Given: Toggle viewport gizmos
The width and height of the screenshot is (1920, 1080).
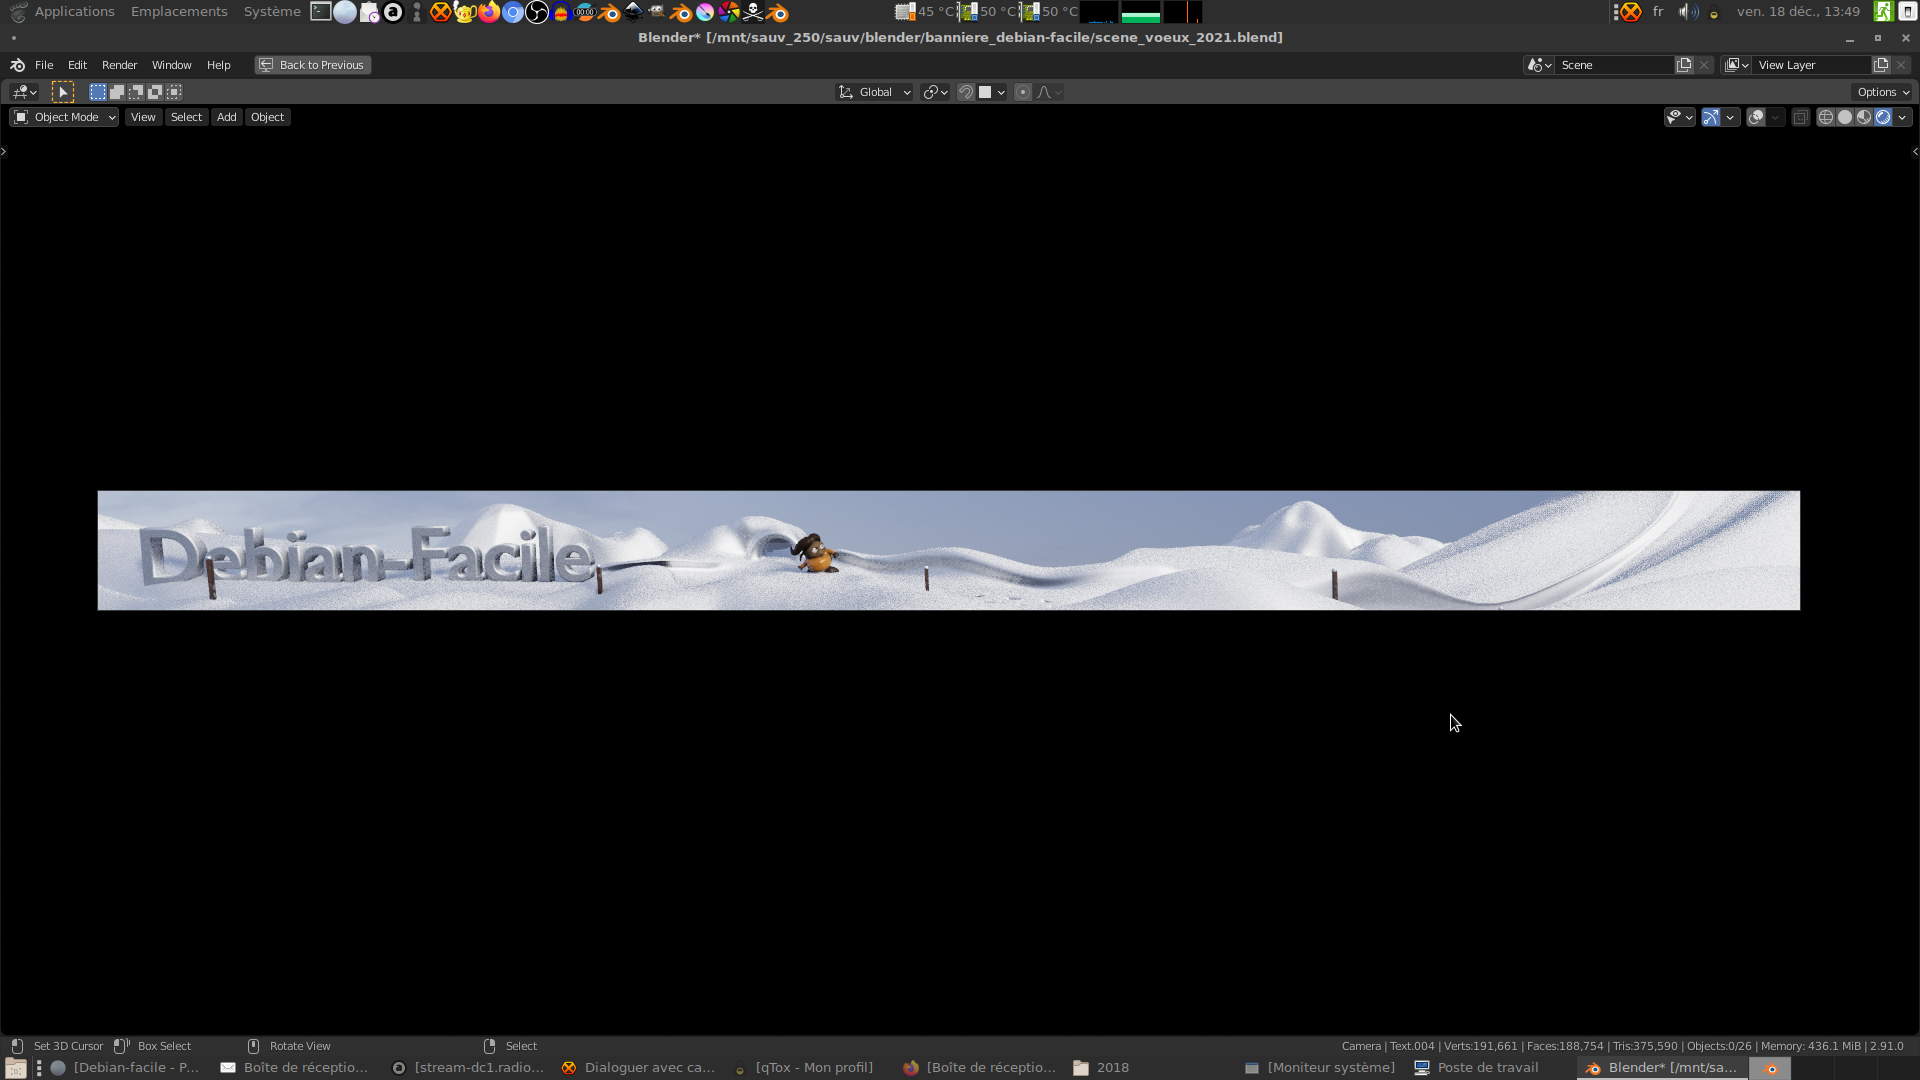Looking at the screenshot, I should coord(1711,117).
